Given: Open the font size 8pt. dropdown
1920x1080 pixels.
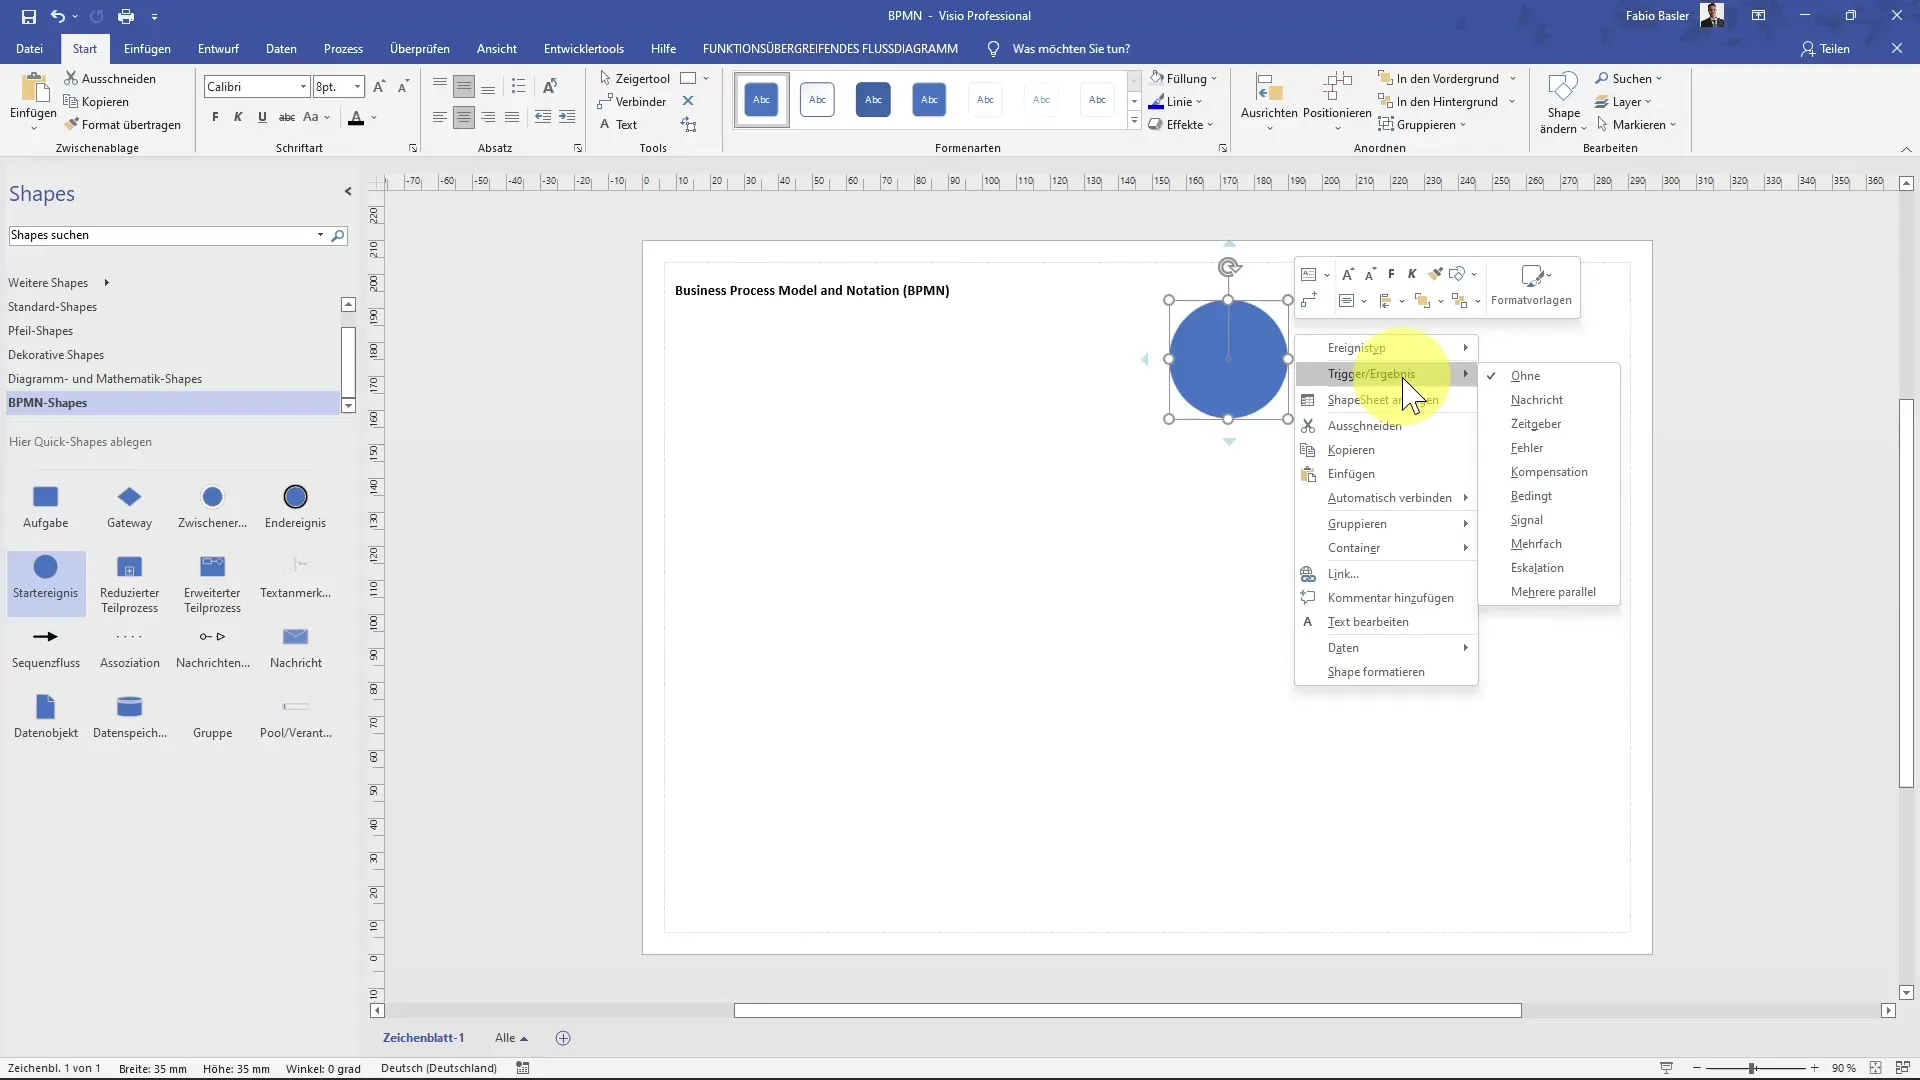Looking at the screenshot, I should tap(357, 87).
